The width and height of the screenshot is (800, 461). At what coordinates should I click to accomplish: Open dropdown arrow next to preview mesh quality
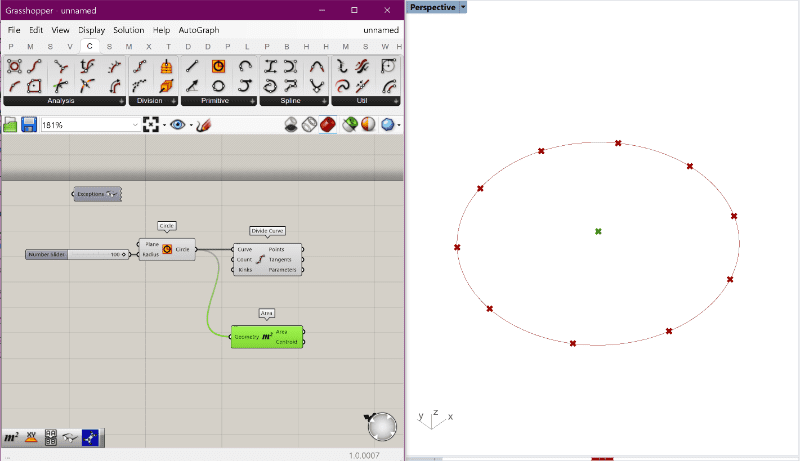[x=399, y=125]
